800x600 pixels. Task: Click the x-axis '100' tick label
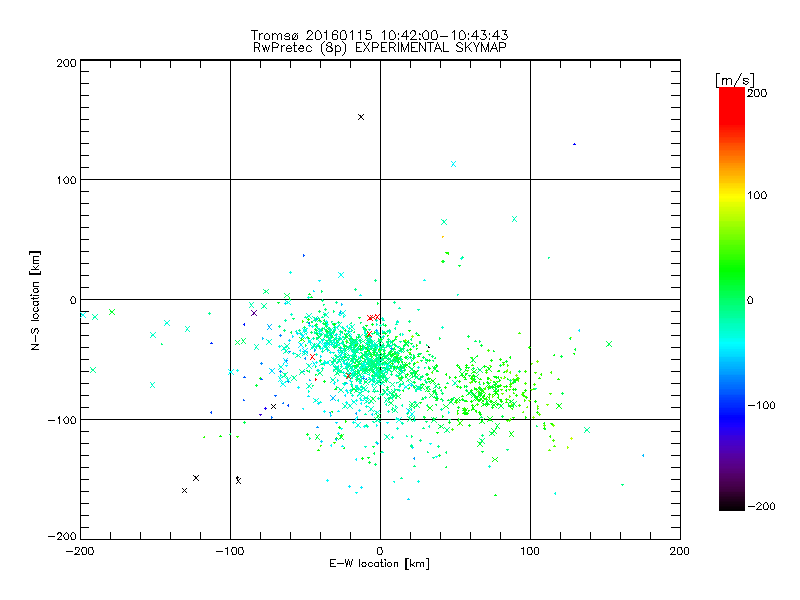click(x=530, y=551)
